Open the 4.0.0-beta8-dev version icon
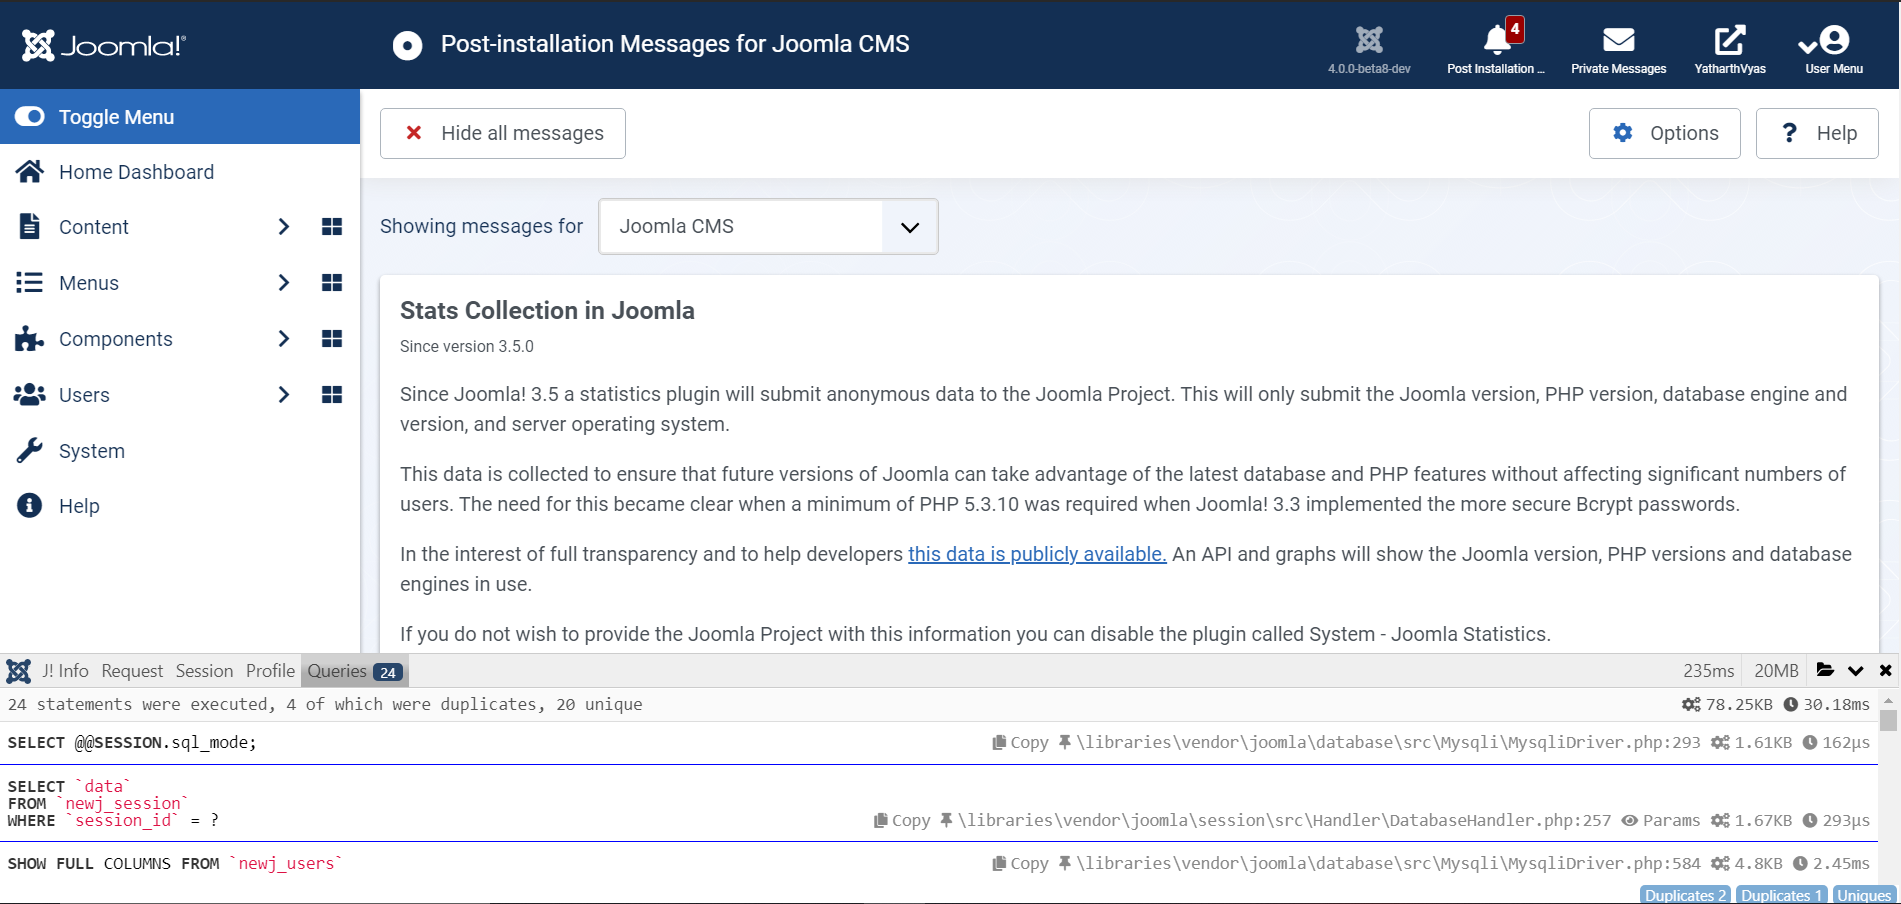This screenshot has width=1901, height=904. [1369, 49]
